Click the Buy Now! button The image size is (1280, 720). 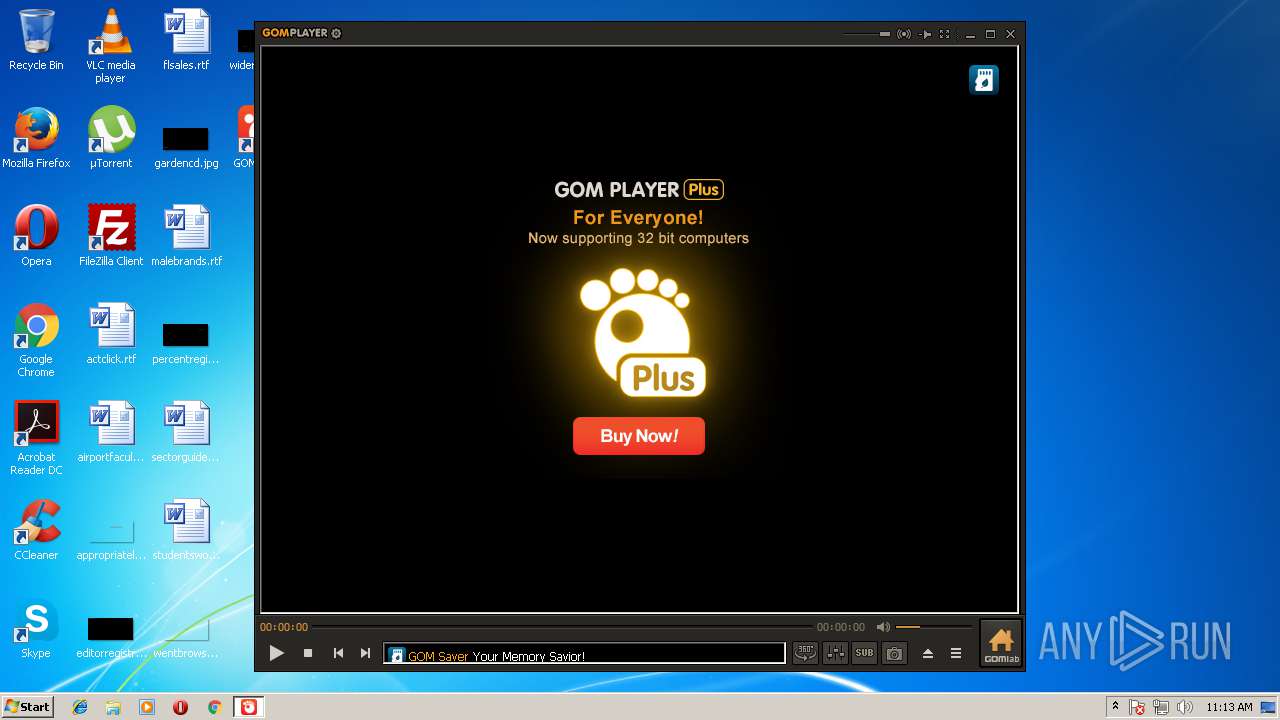point(639,436)
